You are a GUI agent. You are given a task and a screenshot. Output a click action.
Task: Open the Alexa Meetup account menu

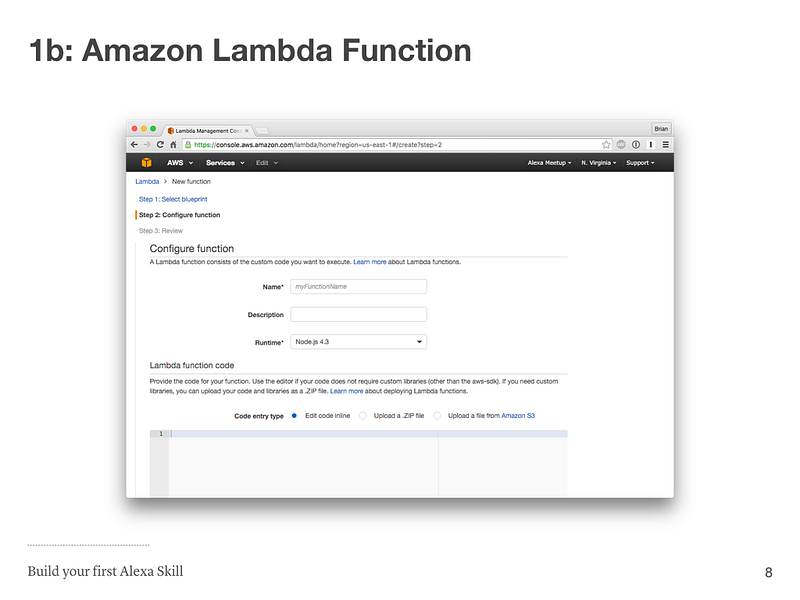(x=549, y=163)
